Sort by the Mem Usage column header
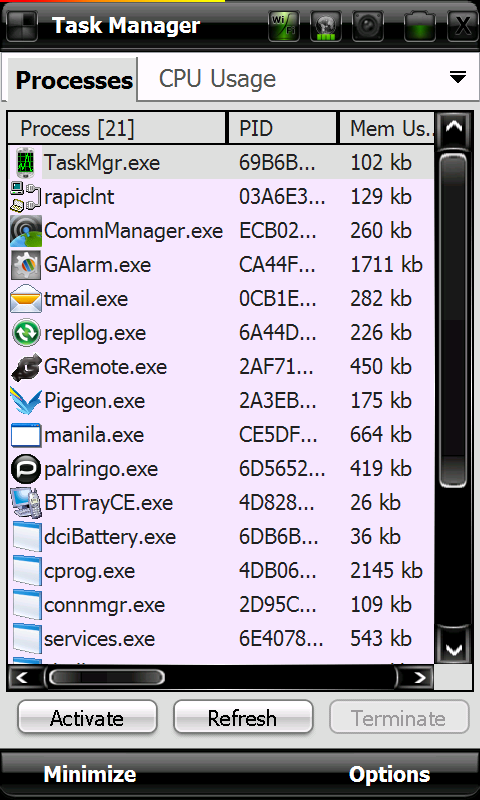Viewport: 480px width, 800px height. tap(387, 129)
